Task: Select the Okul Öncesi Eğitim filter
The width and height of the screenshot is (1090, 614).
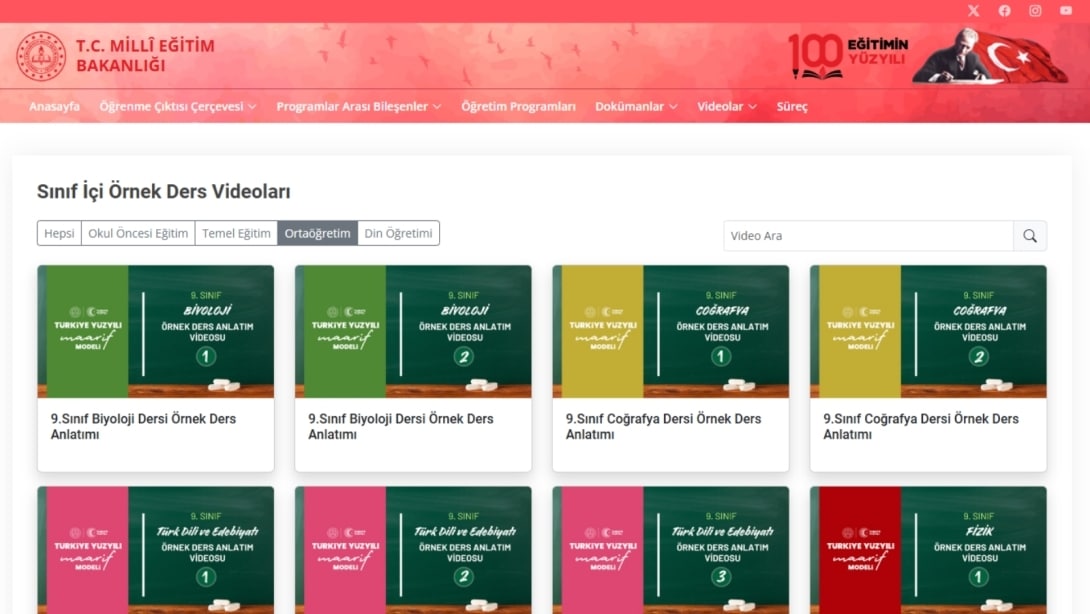Action: pyautogui.click(x=138, y=233)
